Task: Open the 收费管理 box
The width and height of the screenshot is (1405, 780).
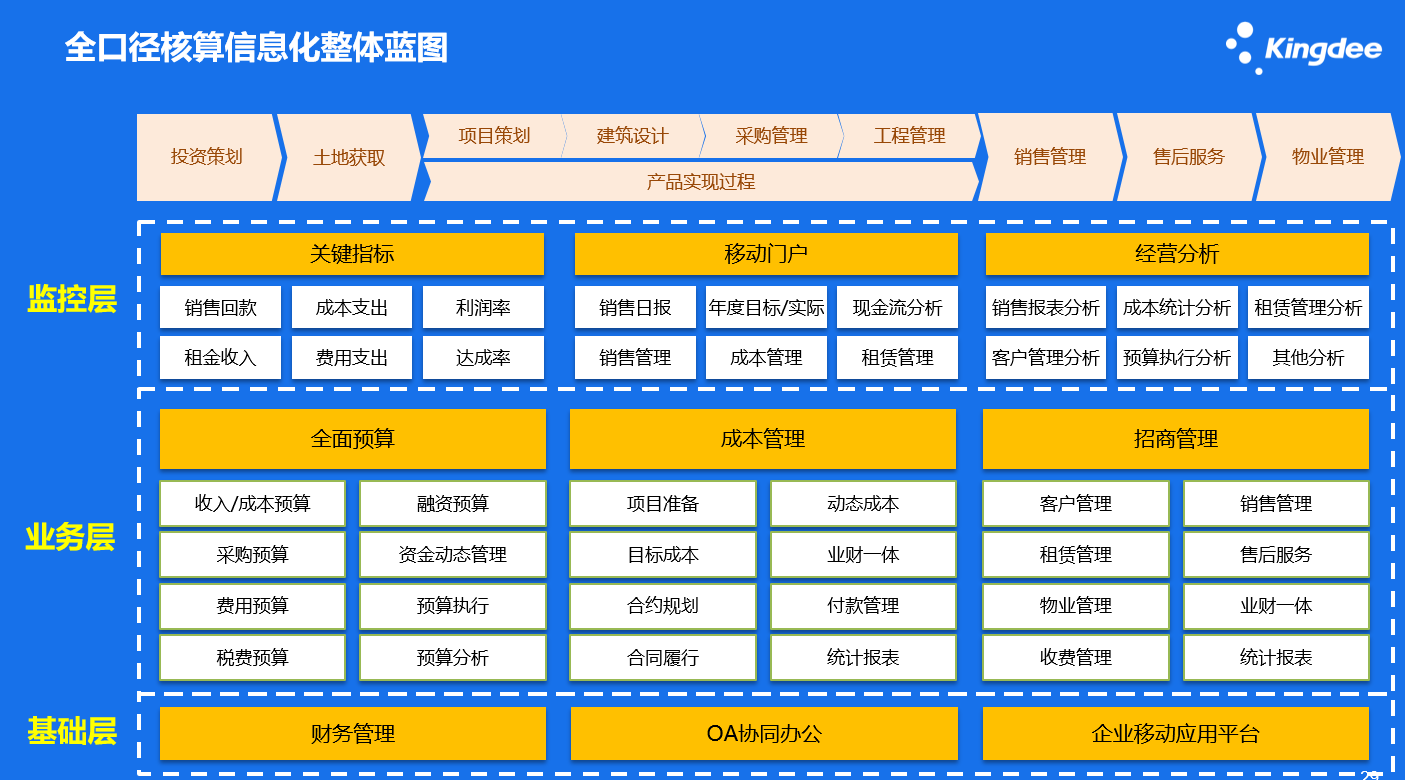Action: [x=1075, y=657]
